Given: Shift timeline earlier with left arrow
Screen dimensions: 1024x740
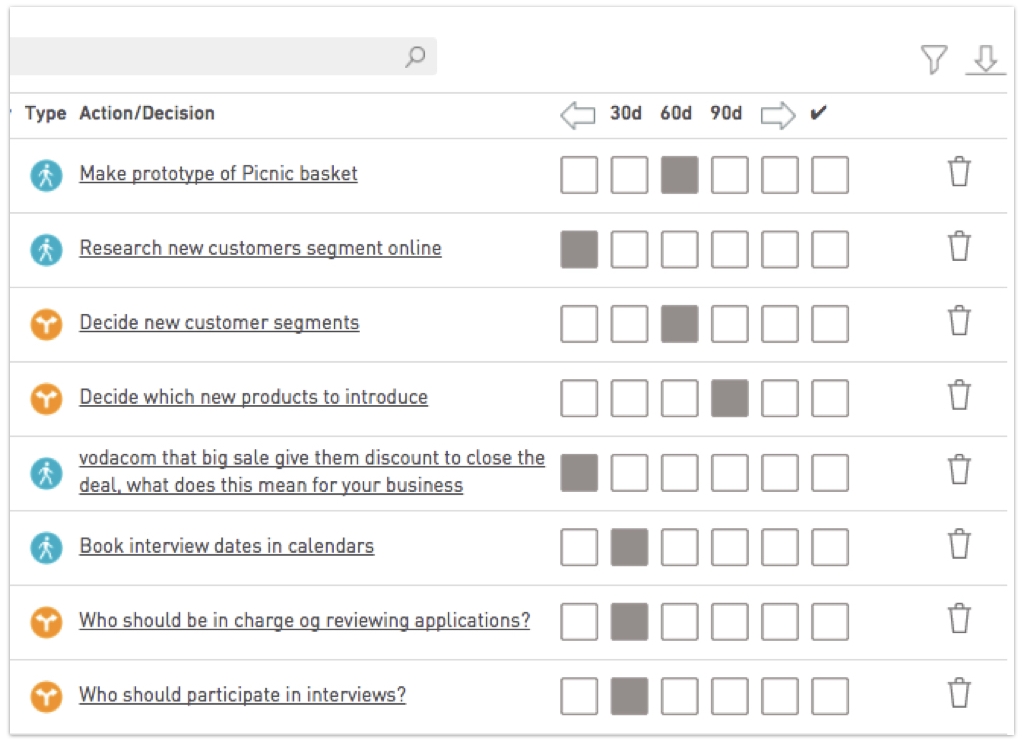Looking at the screenshot, I should [578, 115].
